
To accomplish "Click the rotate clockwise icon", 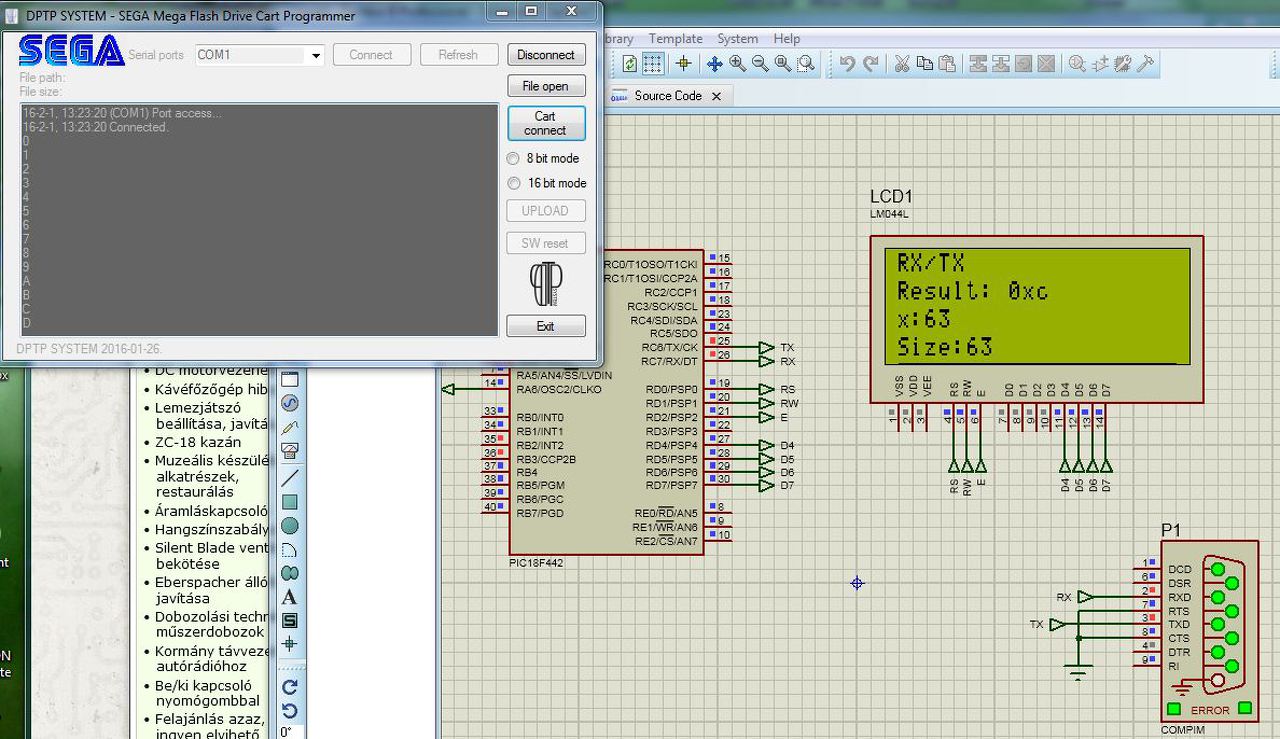I will 290,687.
